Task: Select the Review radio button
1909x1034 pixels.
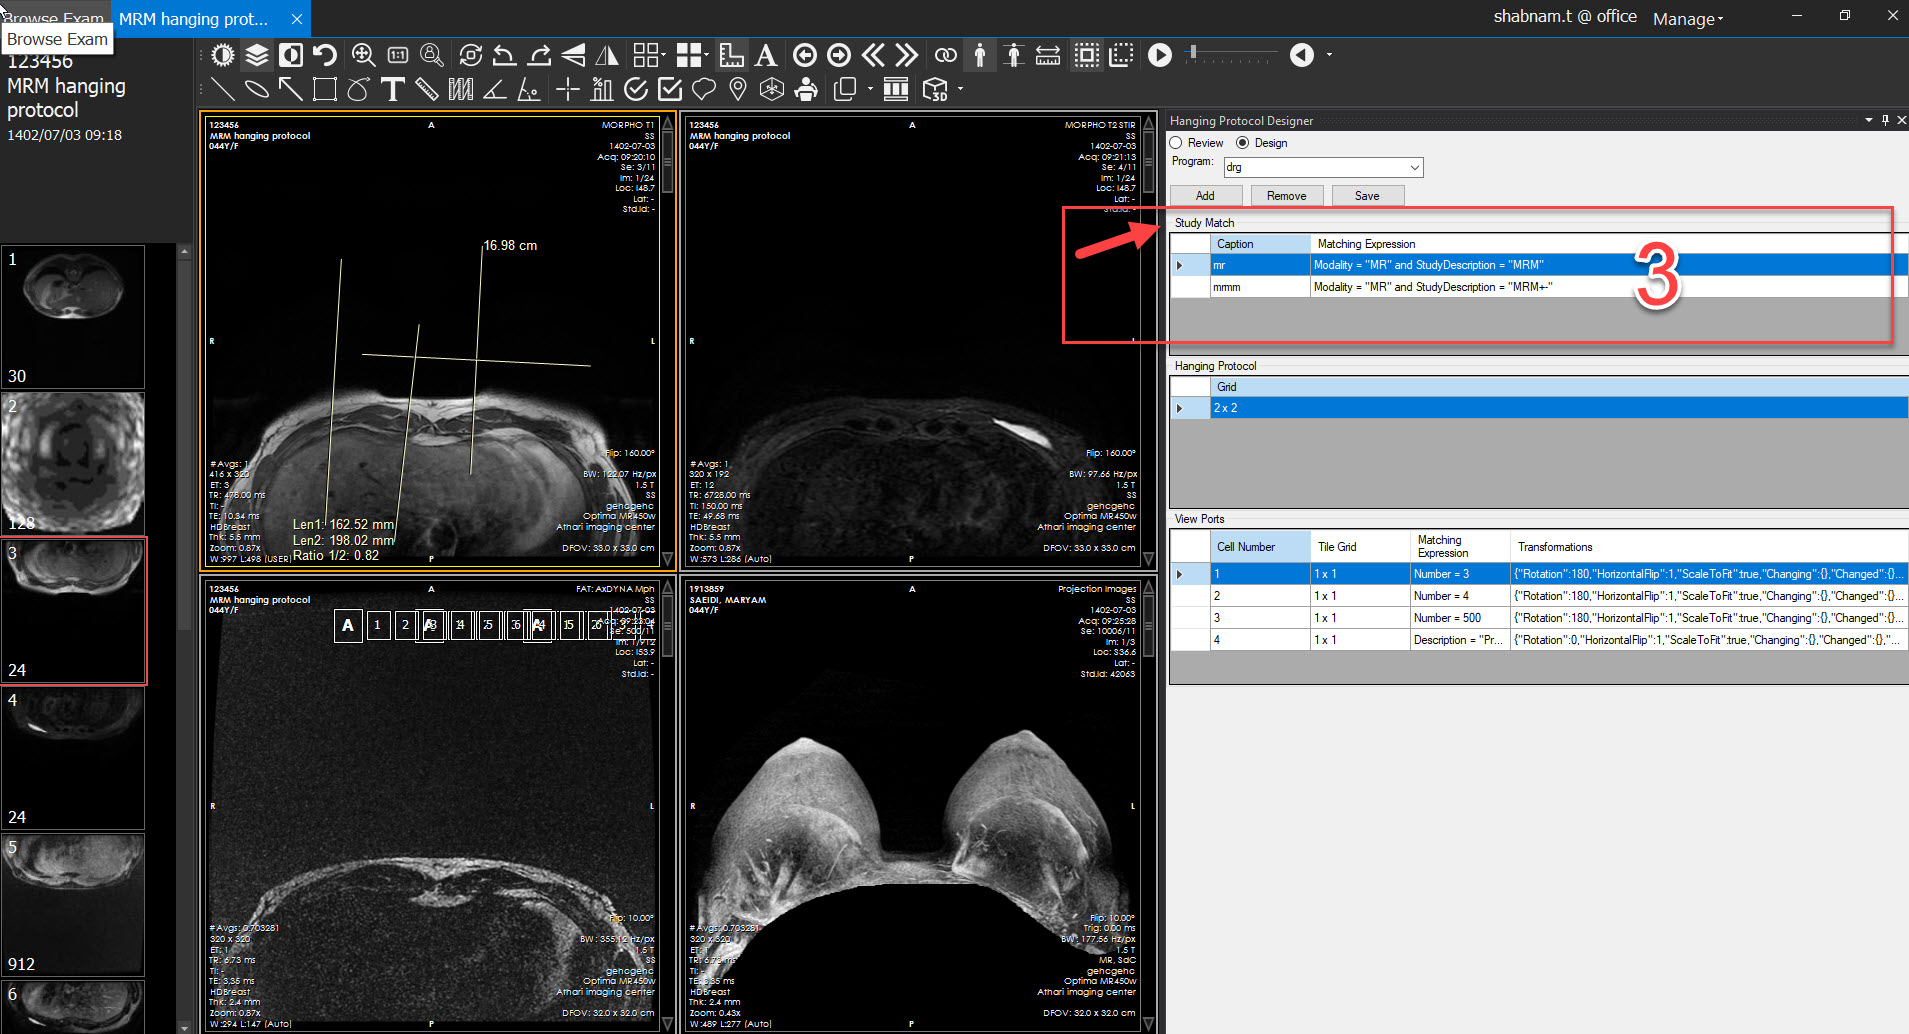Action: point(1175,143)
